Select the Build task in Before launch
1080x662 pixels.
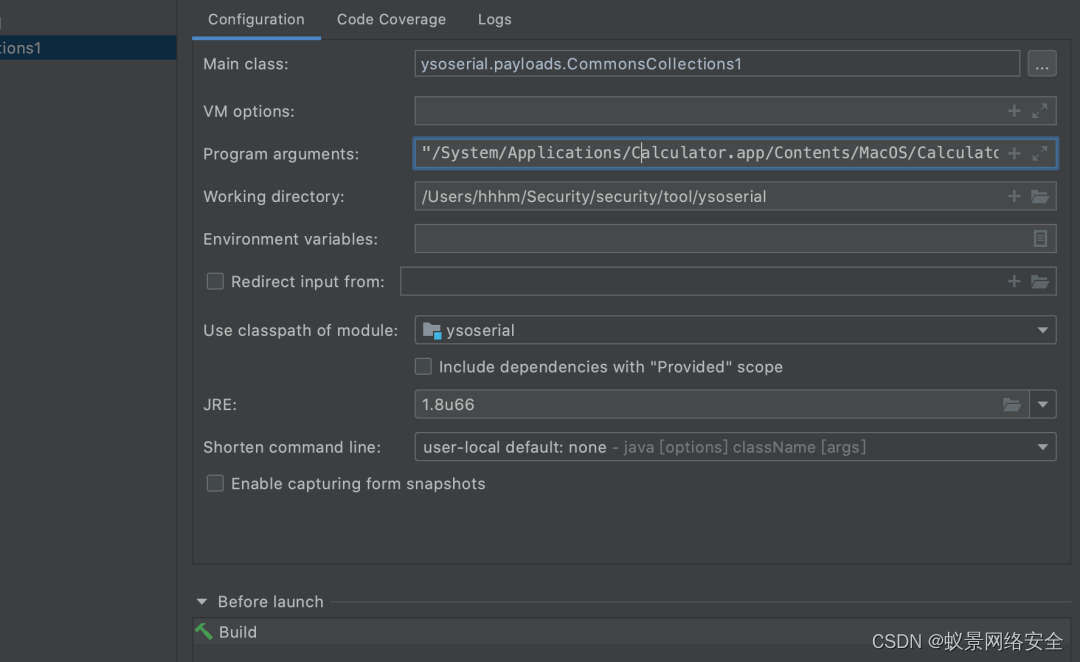pos(238,632)
